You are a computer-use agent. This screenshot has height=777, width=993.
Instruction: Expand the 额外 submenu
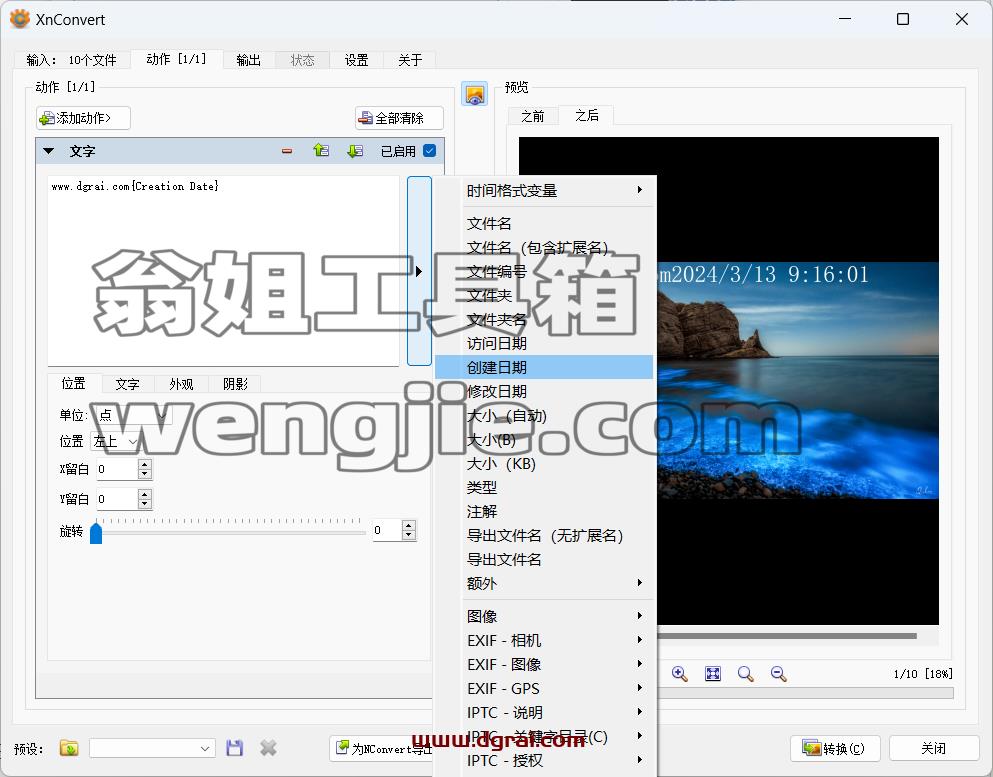coord(544,583)
